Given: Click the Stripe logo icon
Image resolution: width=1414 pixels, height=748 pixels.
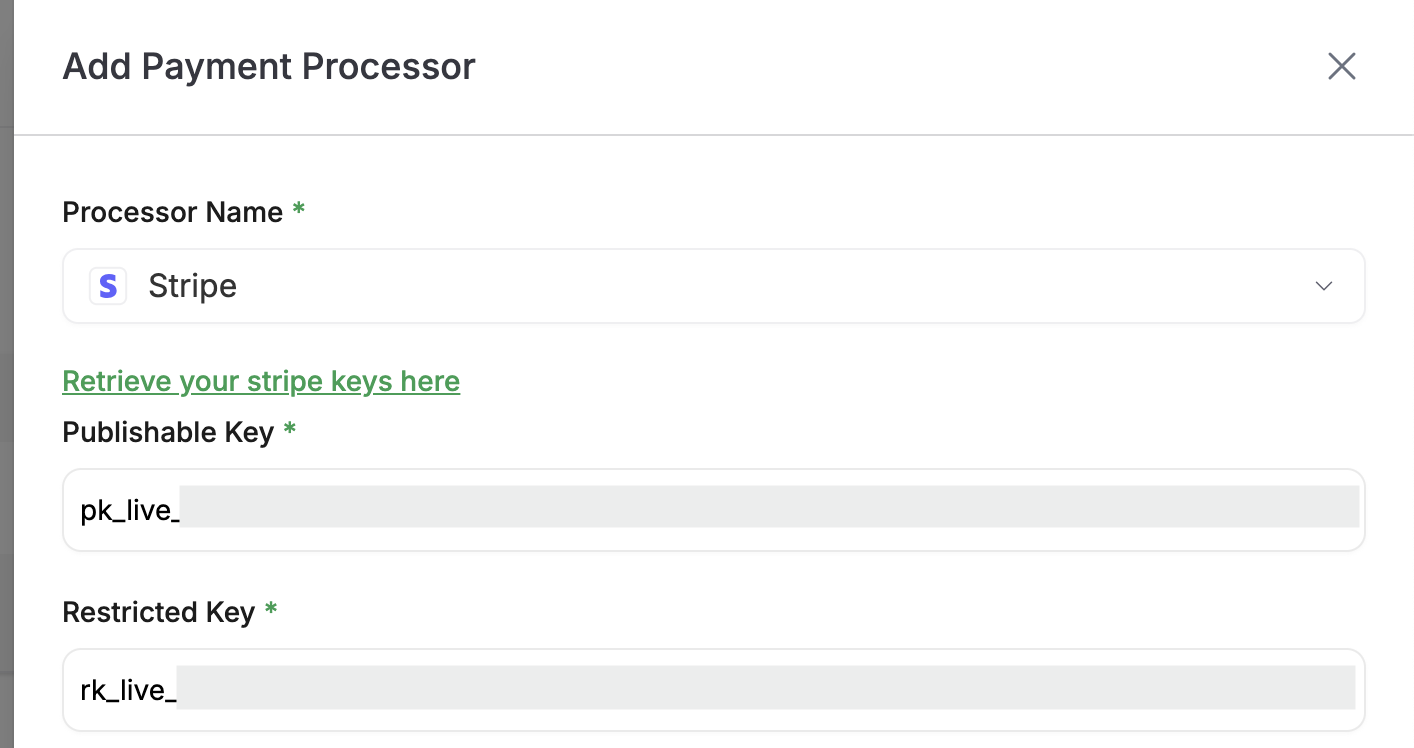Looking at the screenshot, I should click(108, 286).
